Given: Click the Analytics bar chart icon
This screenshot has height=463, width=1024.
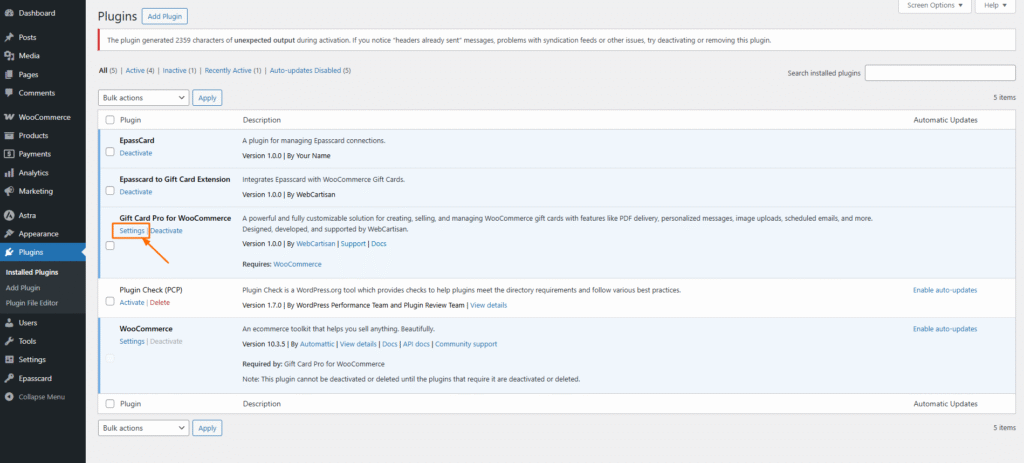Looking at the screenshot, I should pos(8,173).
